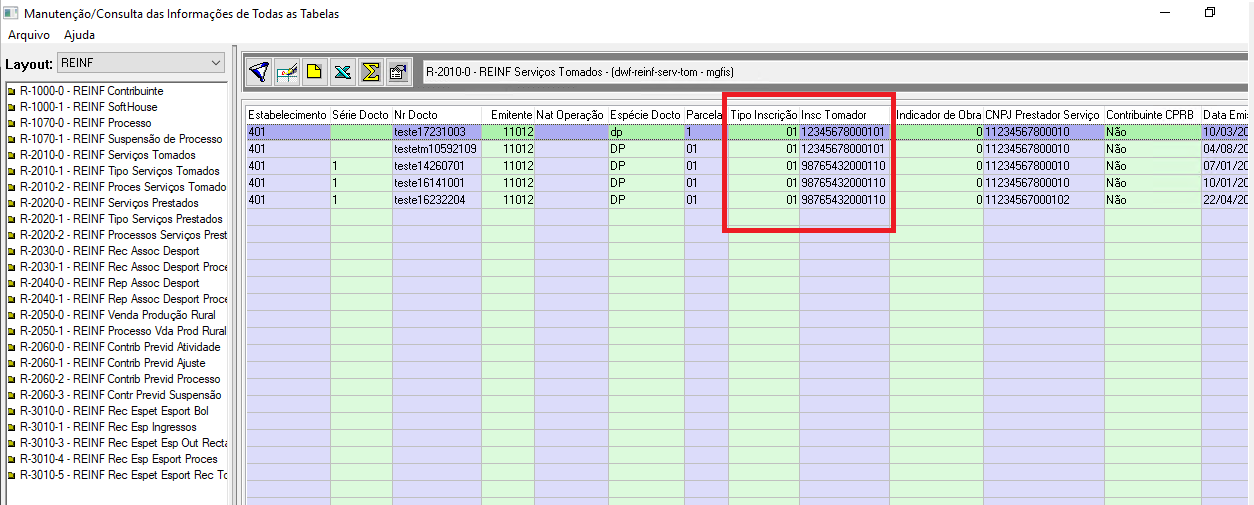Click the Emitente column header

[507, 115]
